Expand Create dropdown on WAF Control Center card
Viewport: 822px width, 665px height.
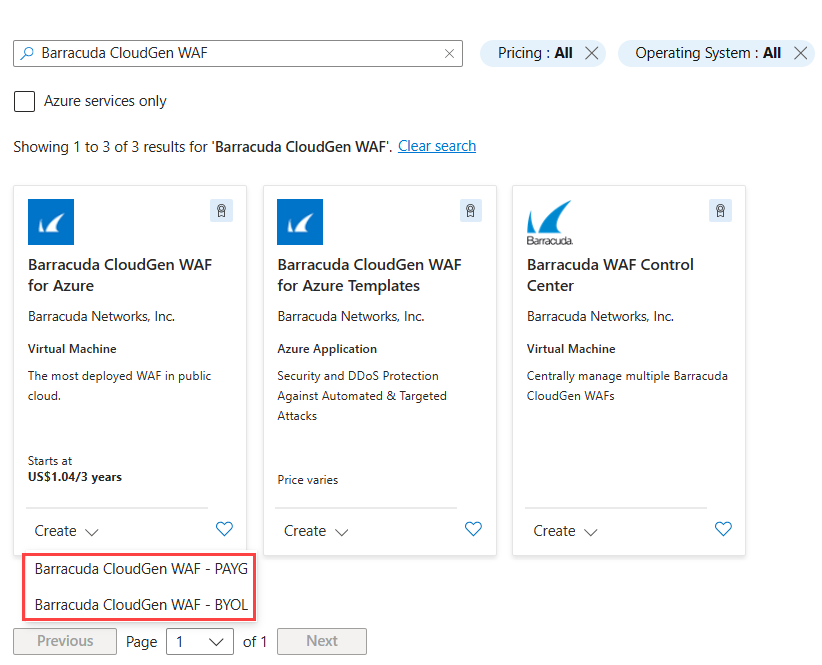565,531
